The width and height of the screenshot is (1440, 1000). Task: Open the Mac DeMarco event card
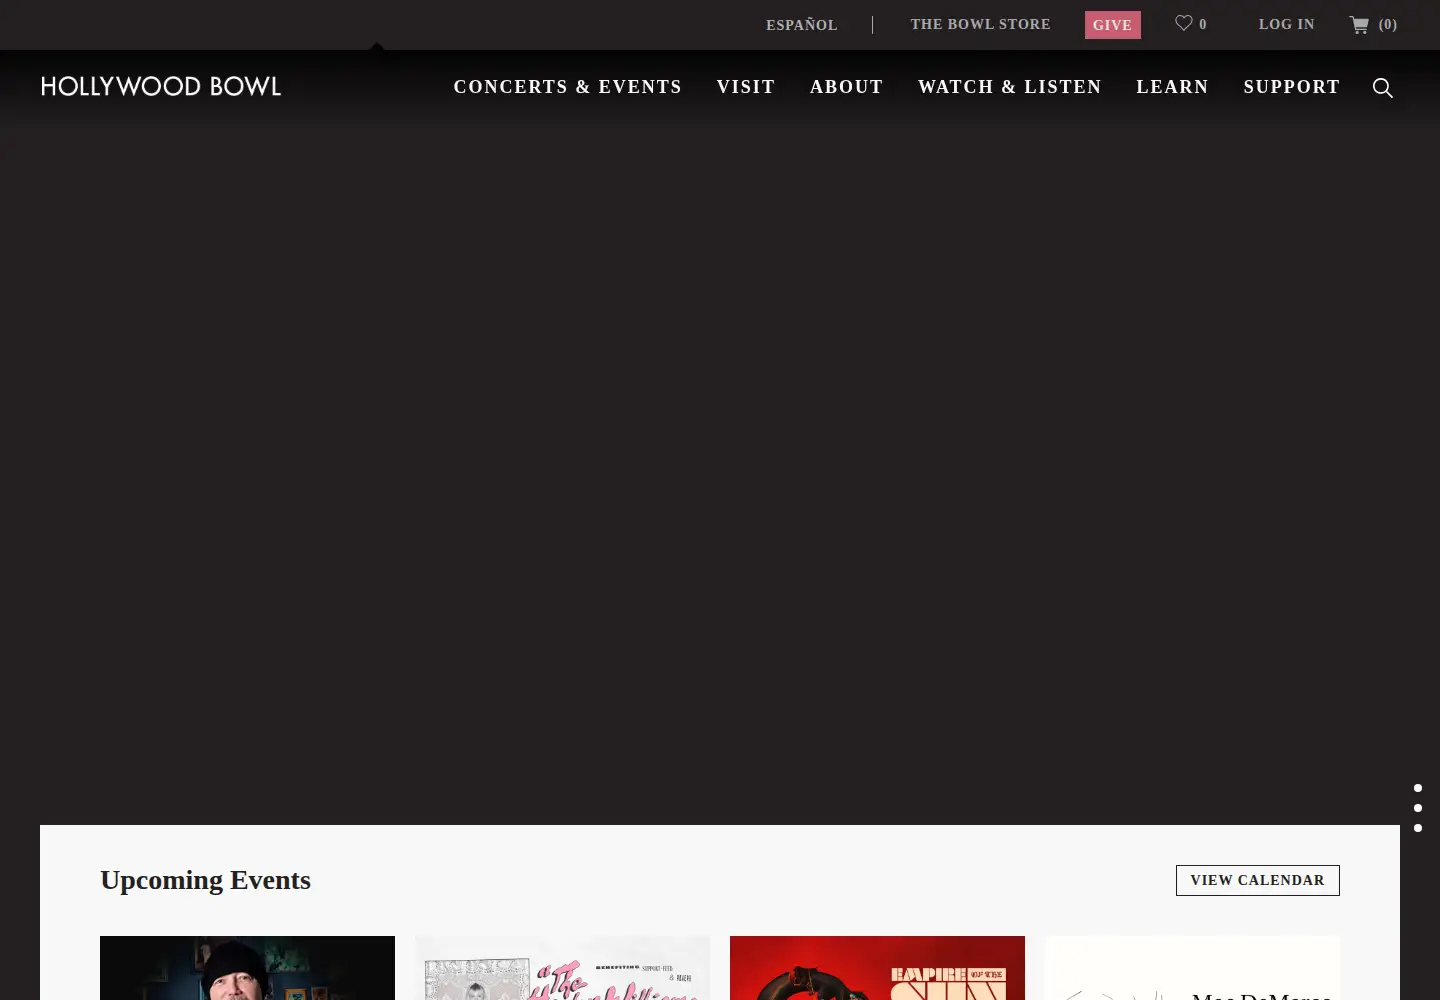pos(1192,968)
